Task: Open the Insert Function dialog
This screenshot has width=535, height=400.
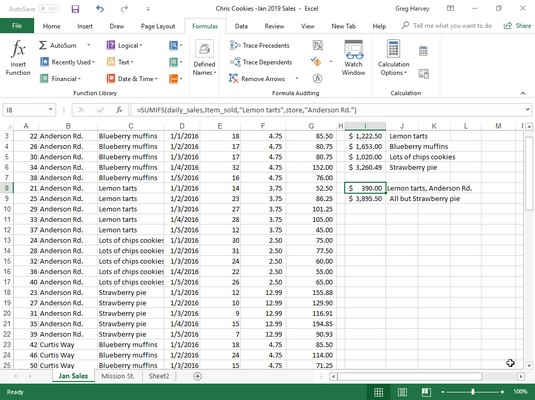Action: tap(18, 58)
